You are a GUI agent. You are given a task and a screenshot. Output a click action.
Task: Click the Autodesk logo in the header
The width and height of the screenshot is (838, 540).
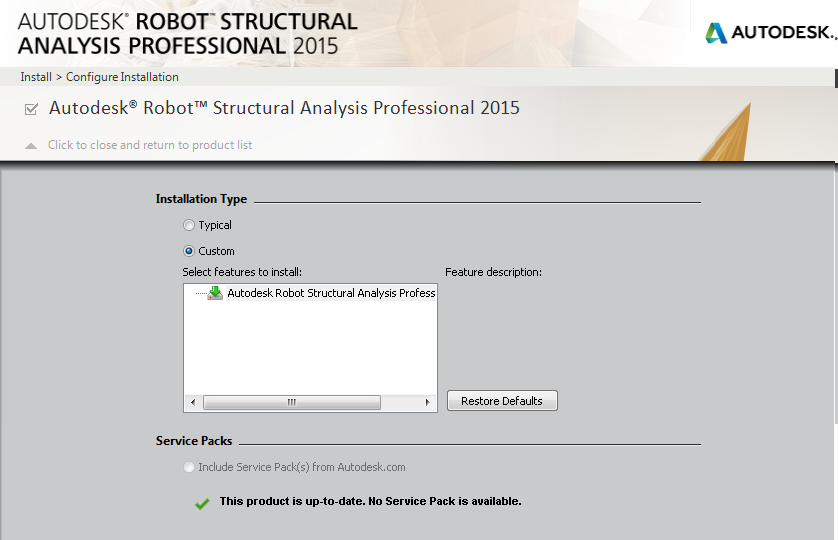(x=769, y=33)
